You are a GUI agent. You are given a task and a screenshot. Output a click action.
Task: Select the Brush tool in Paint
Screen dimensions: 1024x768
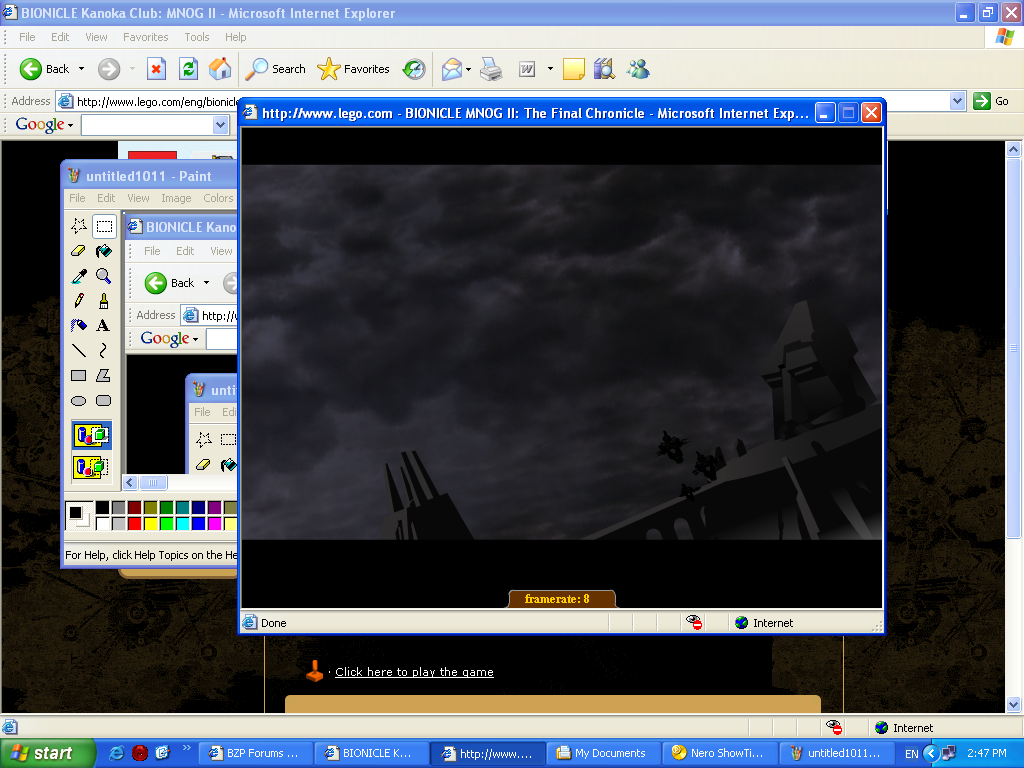(x=104, y=300)
